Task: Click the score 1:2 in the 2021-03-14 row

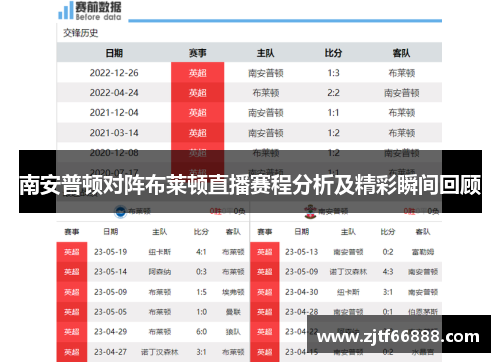Action: [333, 133]
